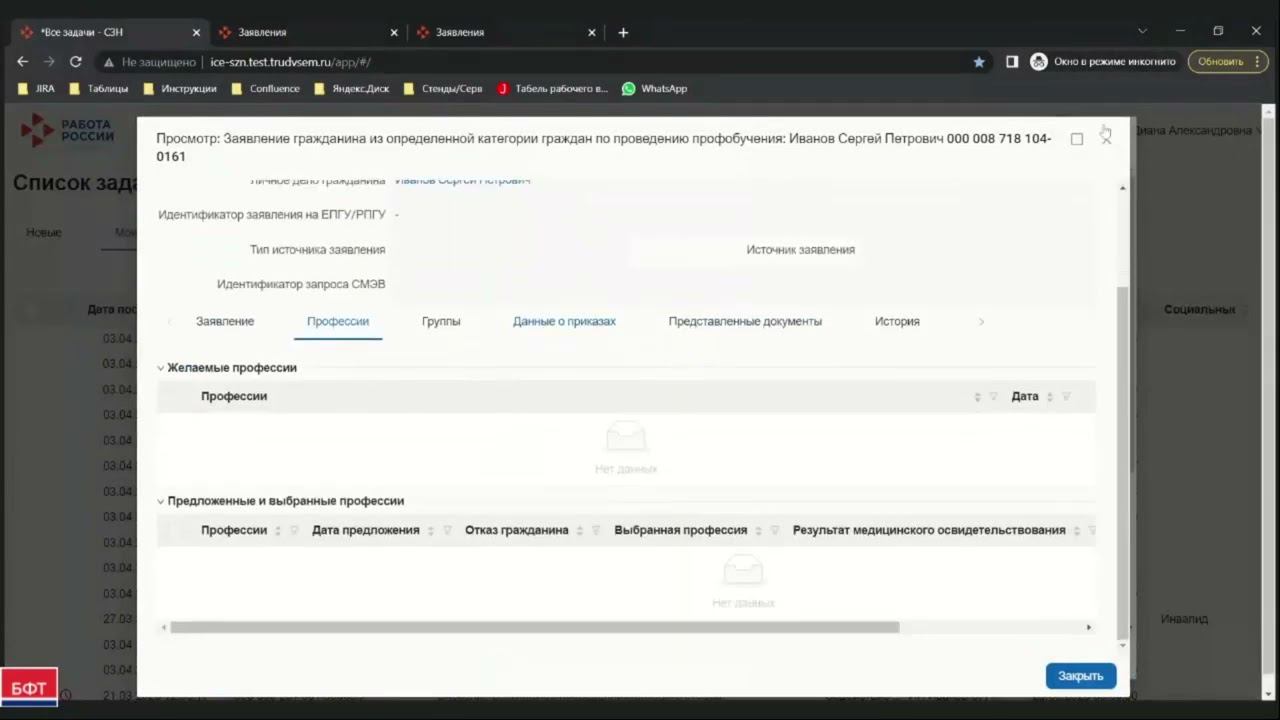Click the Результат медицинского освидетельствования header

pos(929,531)
